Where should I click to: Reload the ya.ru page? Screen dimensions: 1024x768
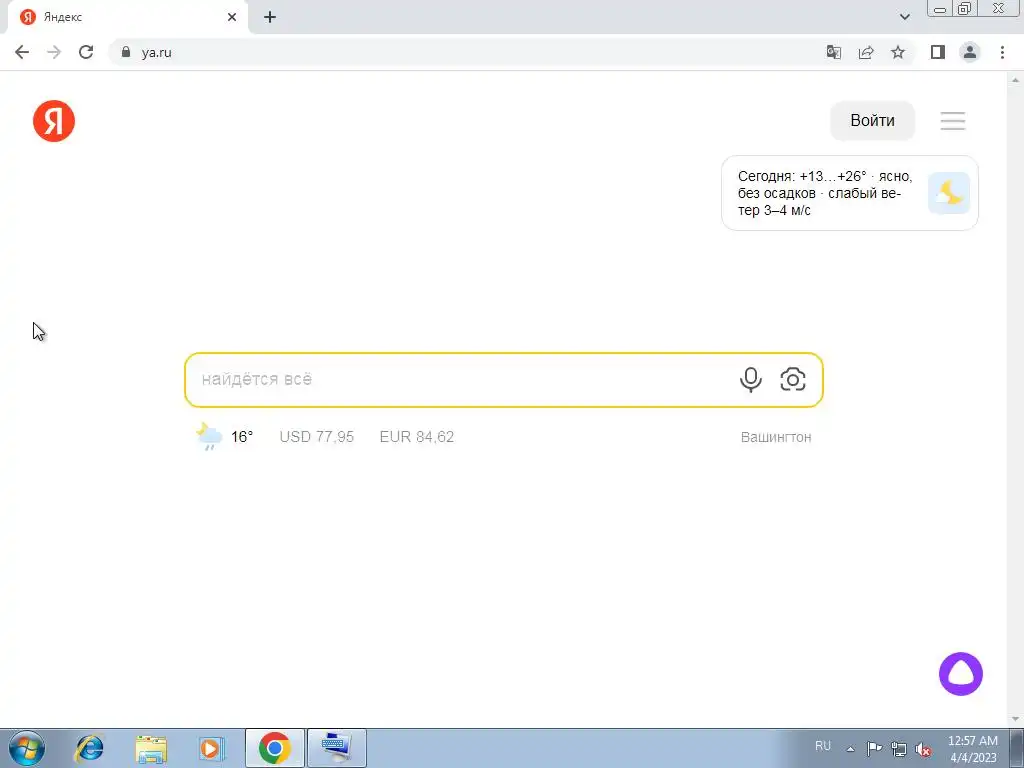(86, 52)
